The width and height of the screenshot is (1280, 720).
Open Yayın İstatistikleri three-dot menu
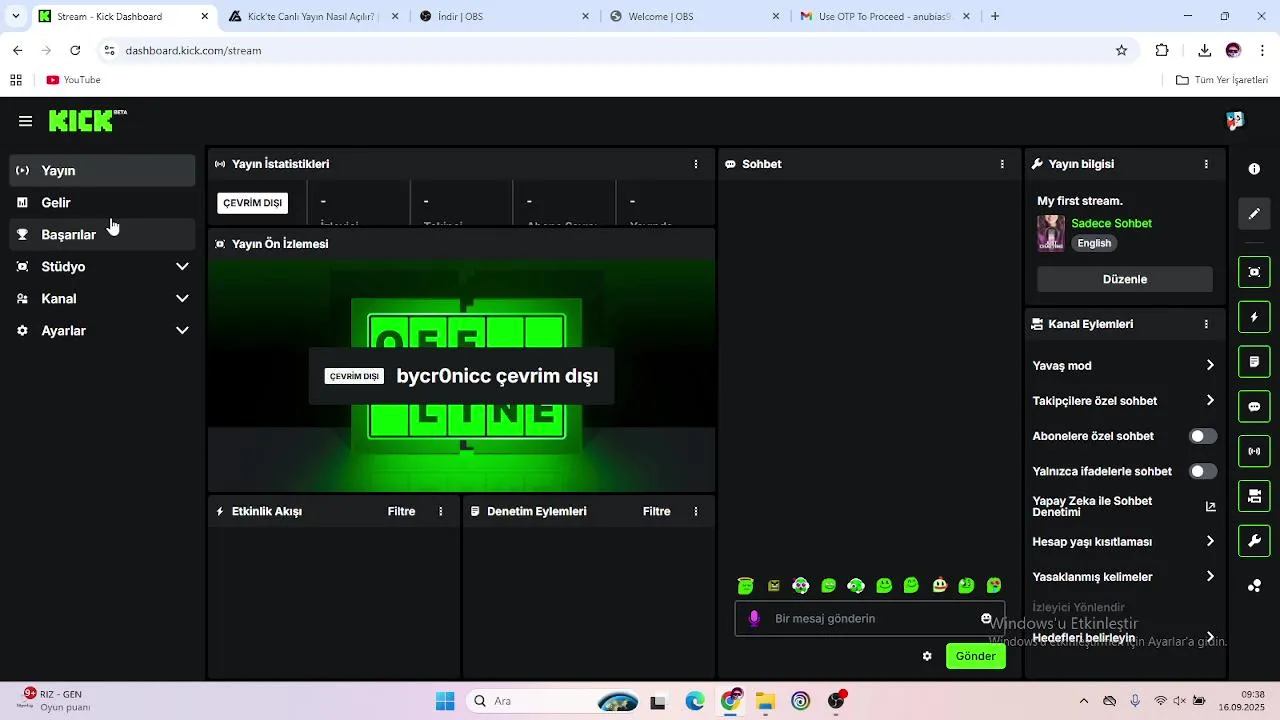point(696,164)
